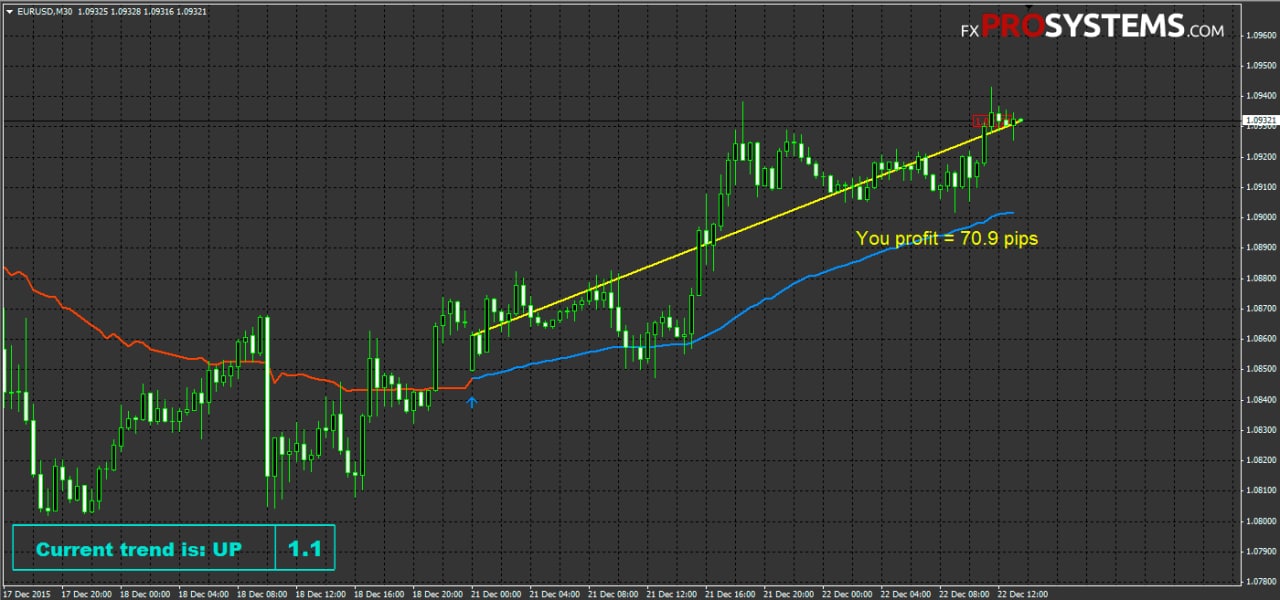The height and width of the screenshot is (600, 1280).
Task: Click the 21 Dec 00:00 time axis label
Action: click(x=496, y=593)
